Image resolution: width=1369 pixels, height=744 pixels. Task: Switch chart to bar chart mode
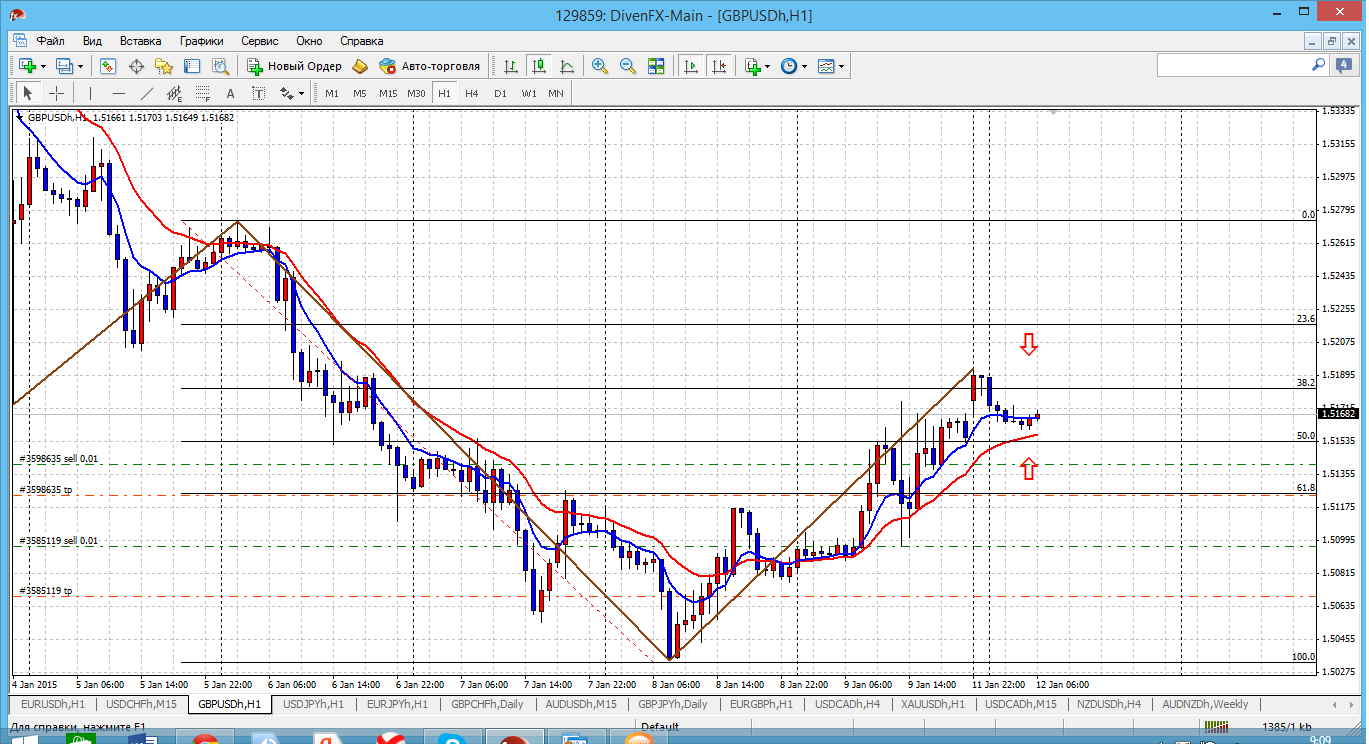[x=511, y=66]
